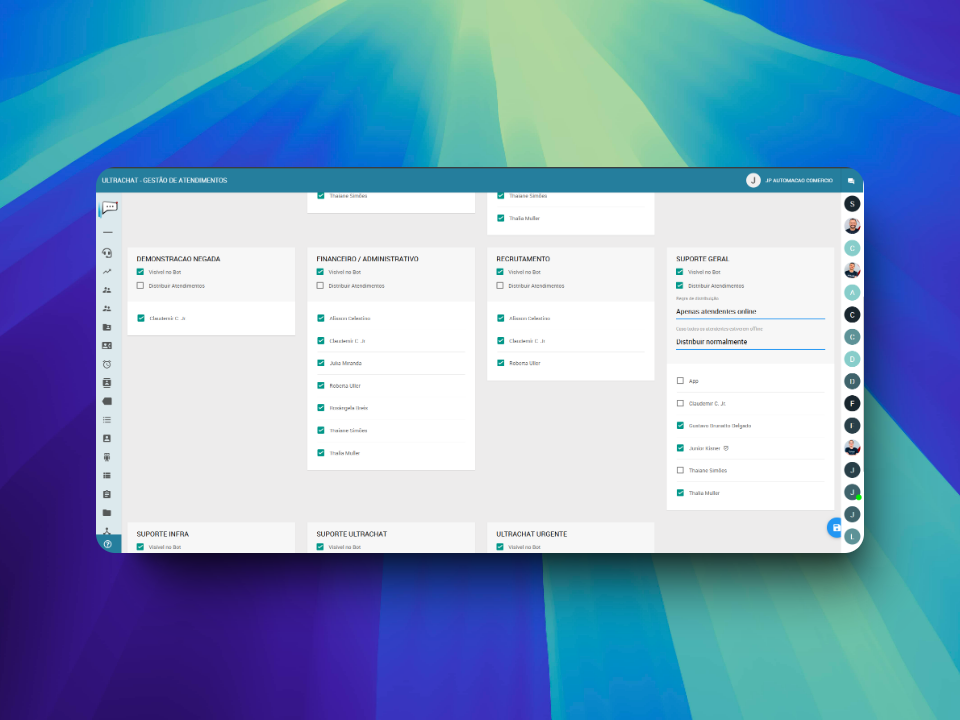Screen dimensions: 960x720
Task: Open the chat bubbles icon in header
Action: [851, 181]
